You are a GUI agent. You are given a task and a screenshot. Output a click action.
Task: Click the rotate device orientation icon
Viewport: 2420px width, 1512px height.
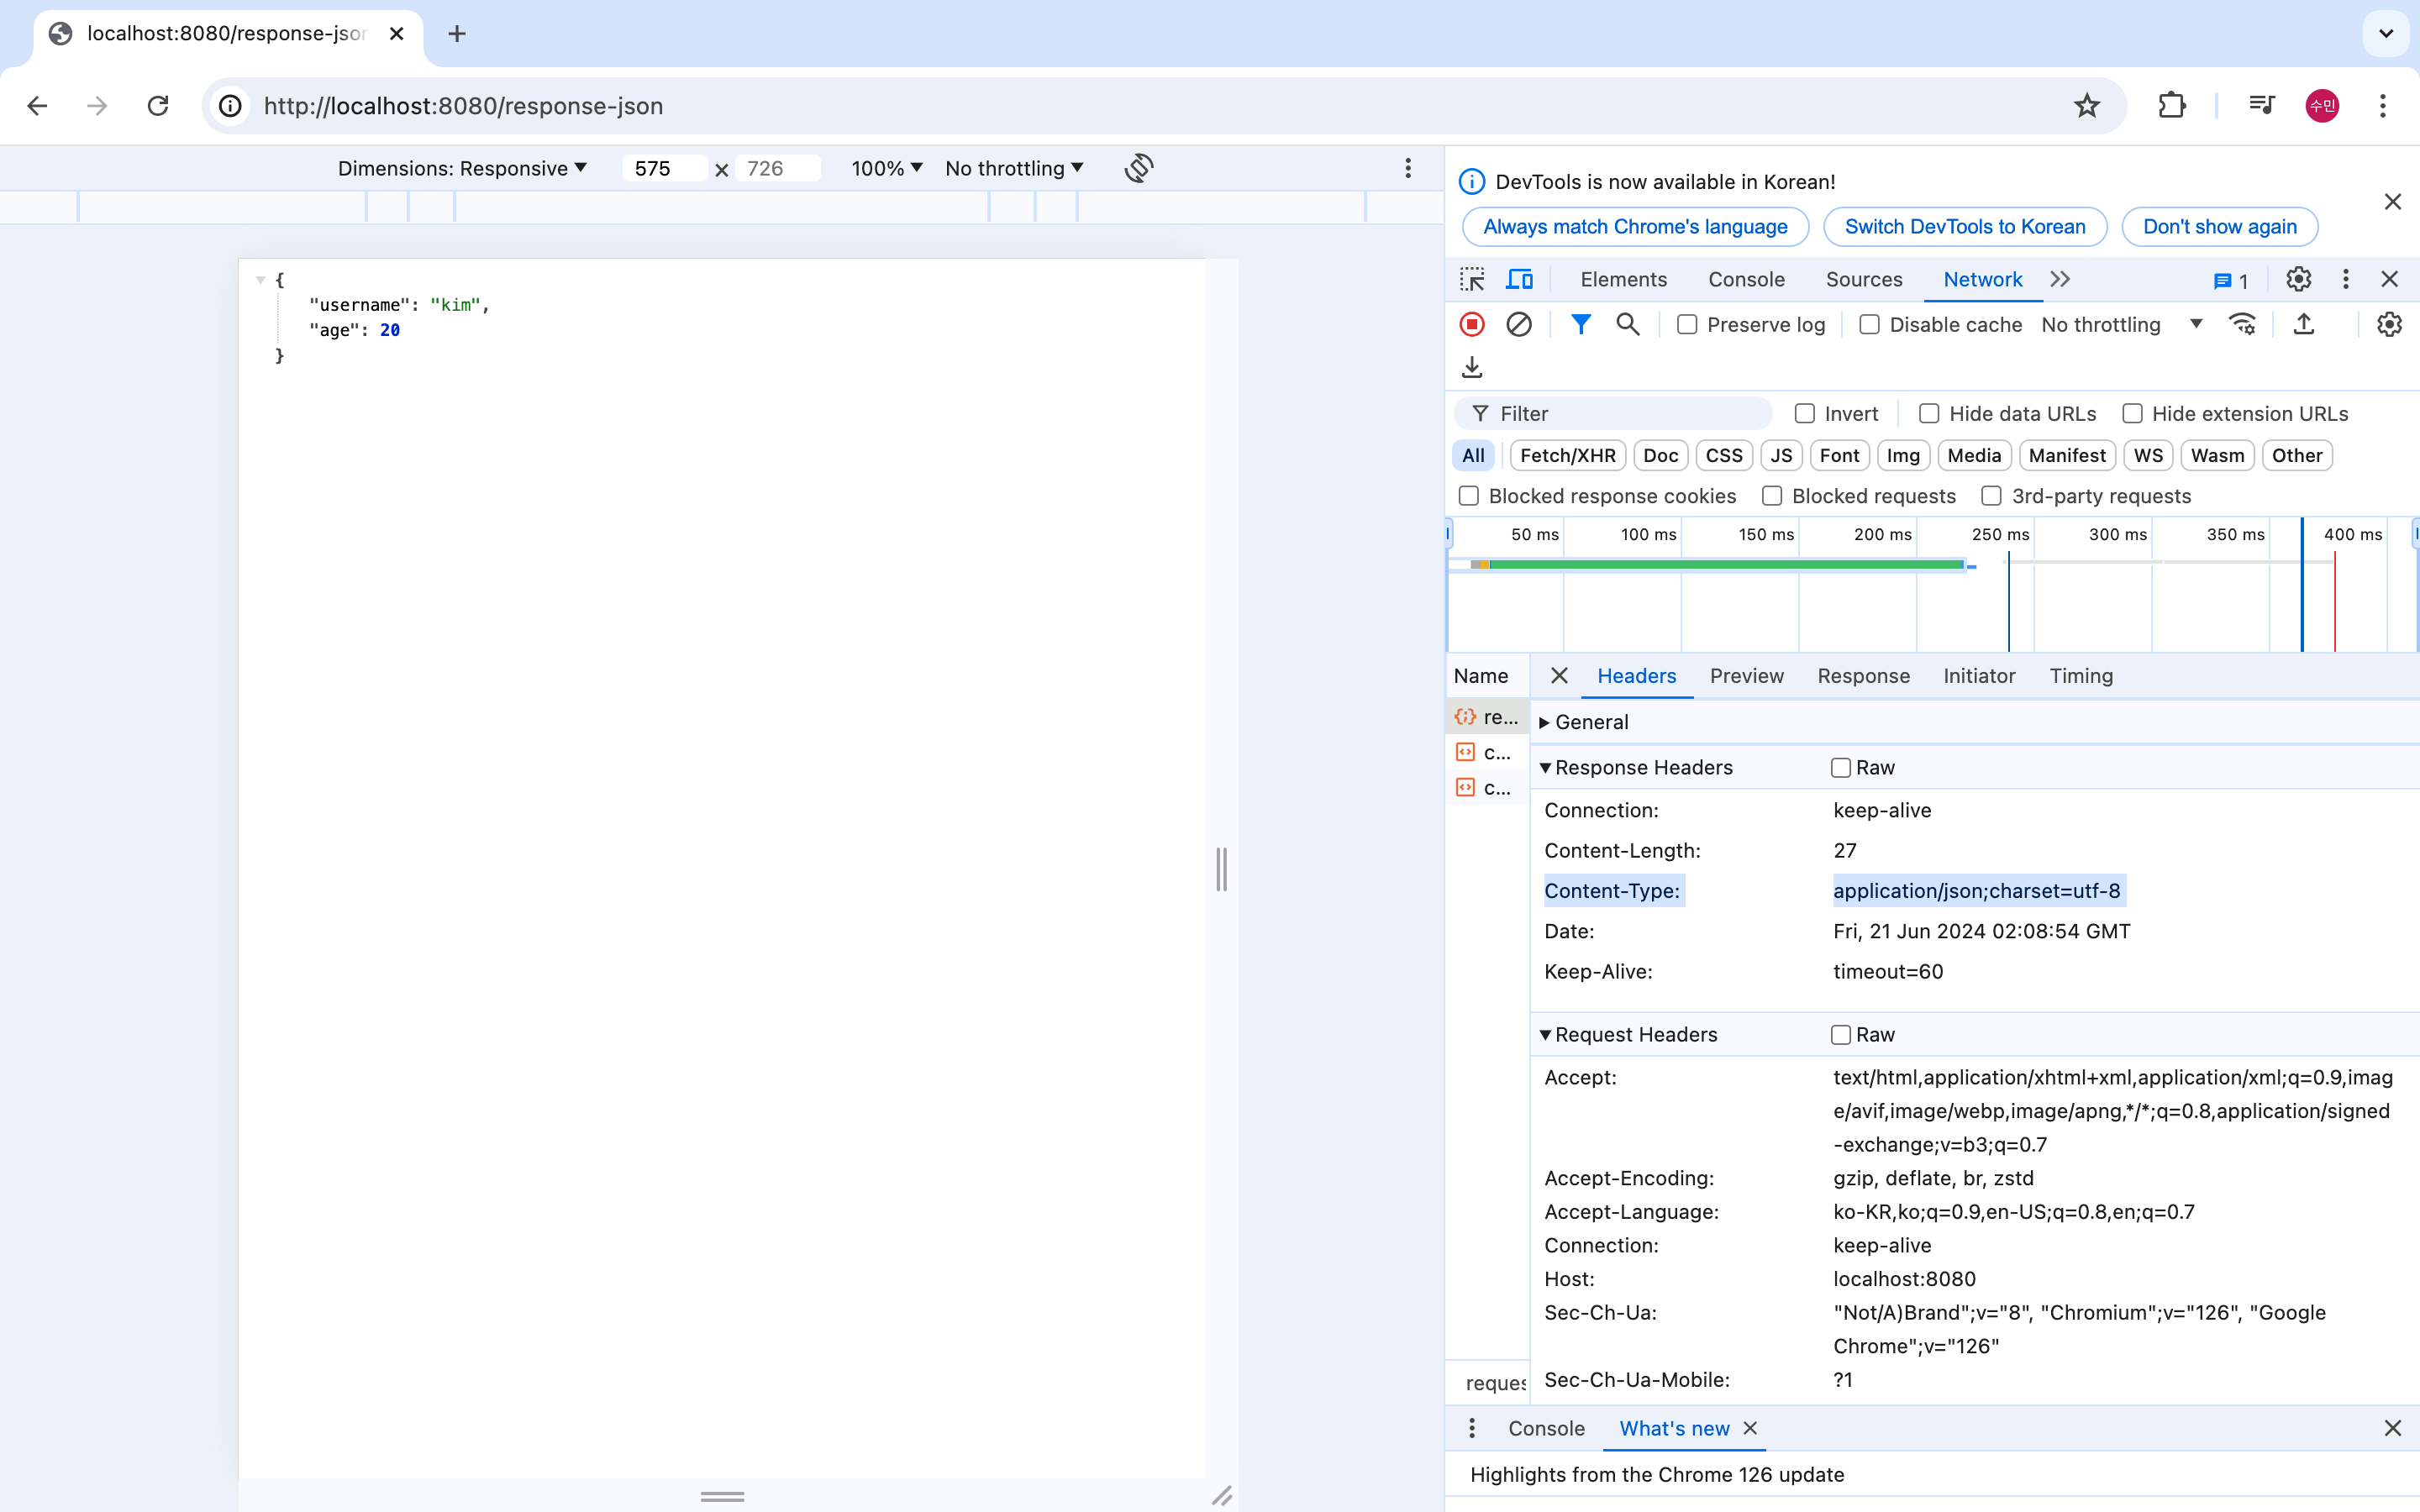click(x=1138, y=168)
